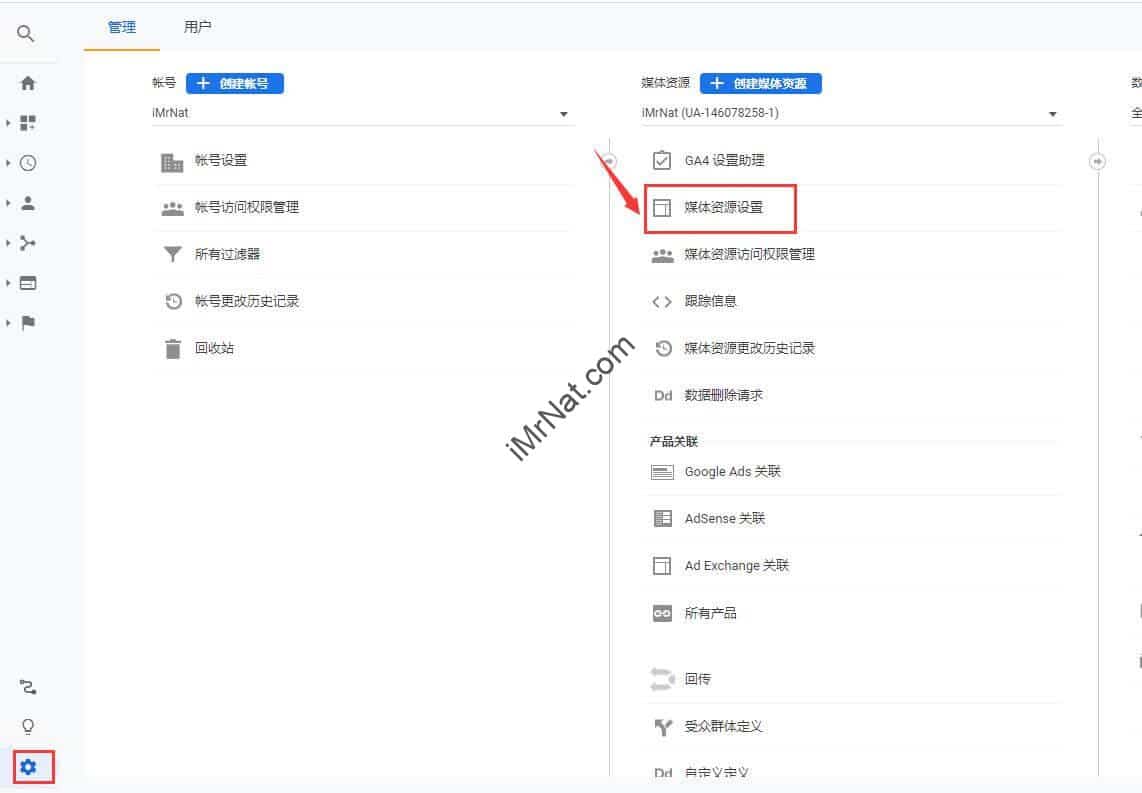Click the checkmark clipboard icon for GA4 设置助理

(662, 160)
